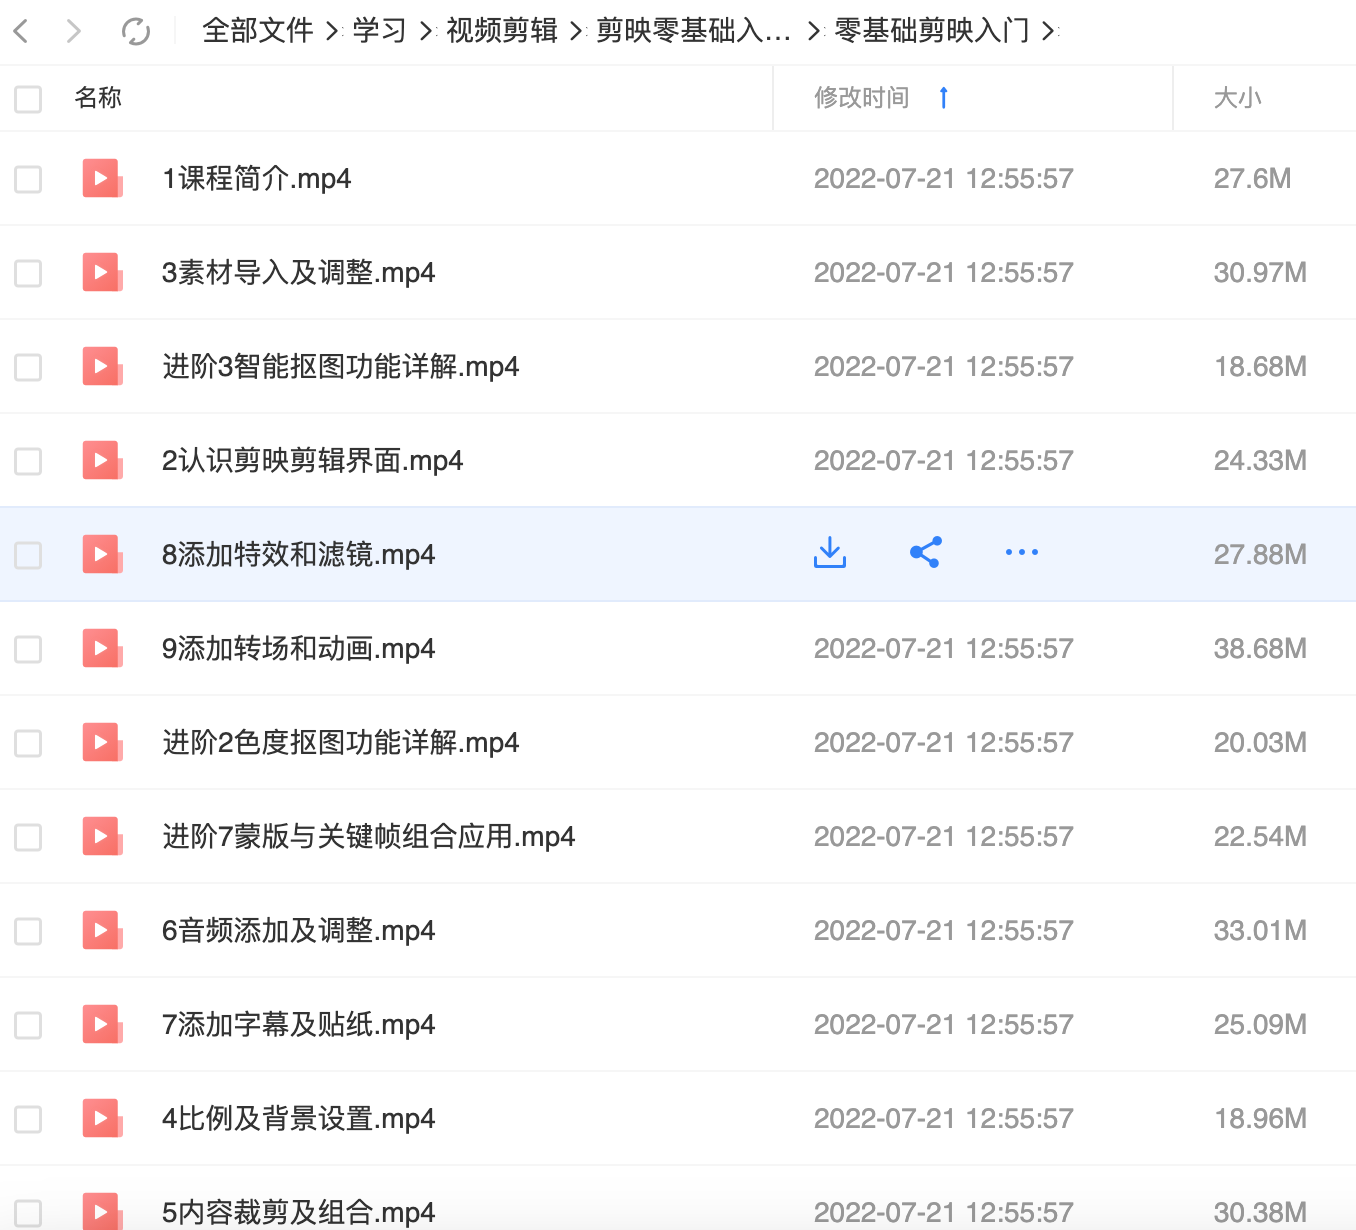Check the box for 4比例及背景设置.mp4

tap(28, 1120)
